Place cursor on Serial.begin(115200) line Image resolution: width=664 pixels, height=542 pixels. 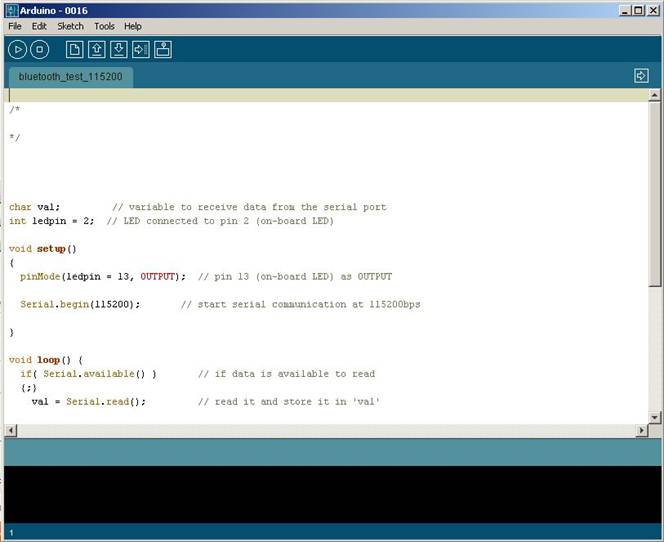coord(80,304)
